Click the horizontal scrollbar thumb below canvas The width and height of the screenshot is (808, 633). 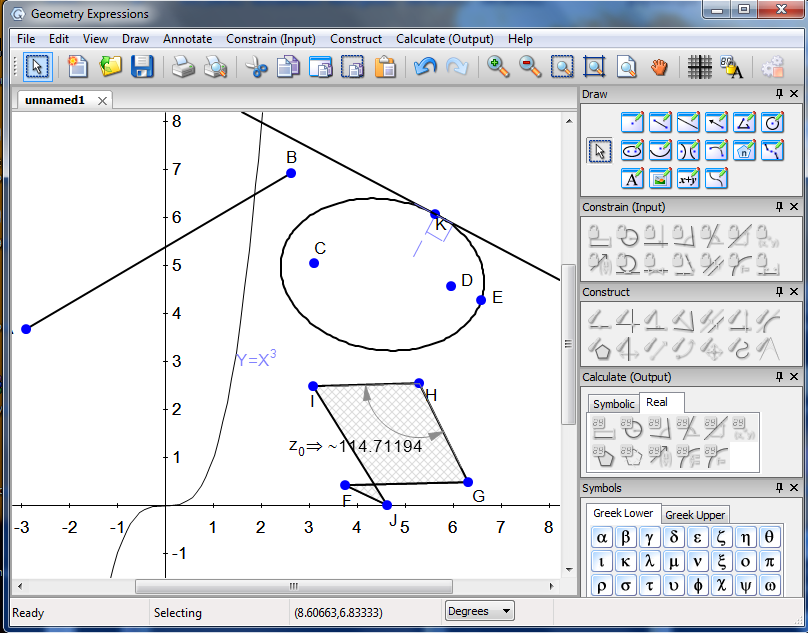click(293, 586)
